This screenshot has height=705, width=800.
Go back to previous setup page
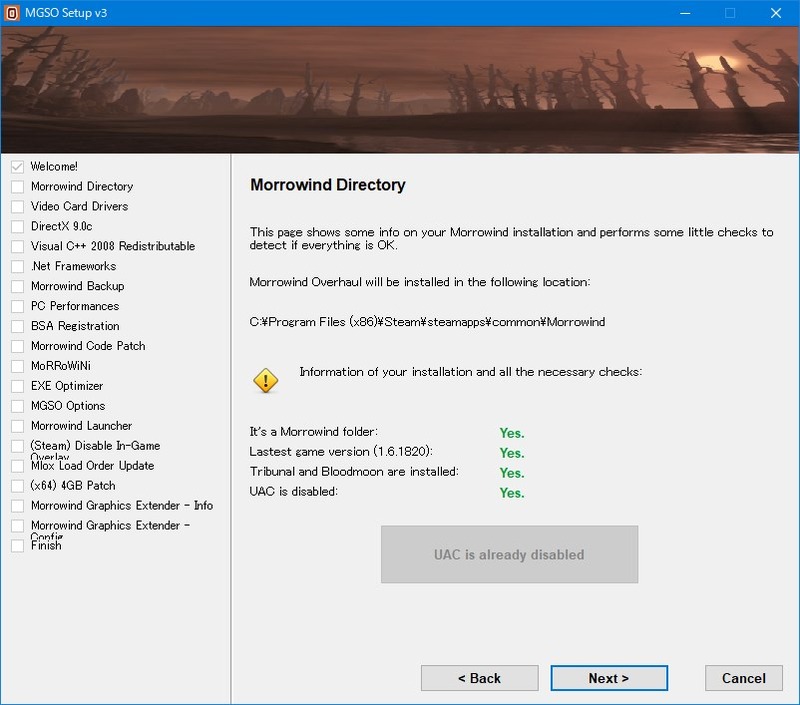[x=479, y=678]
